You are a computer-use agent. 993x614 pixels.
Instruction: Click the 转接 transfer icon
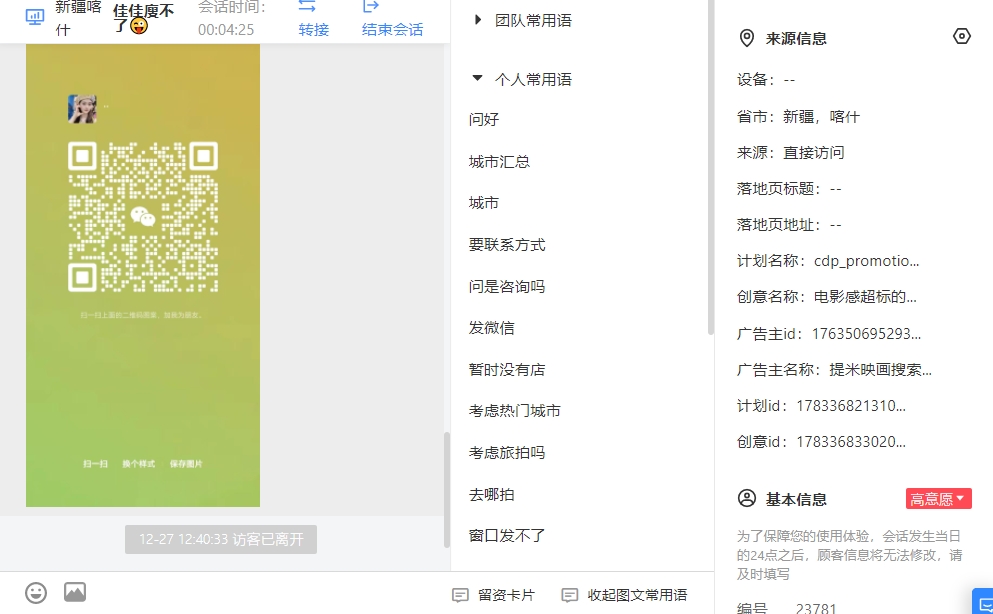click(307, 6)
